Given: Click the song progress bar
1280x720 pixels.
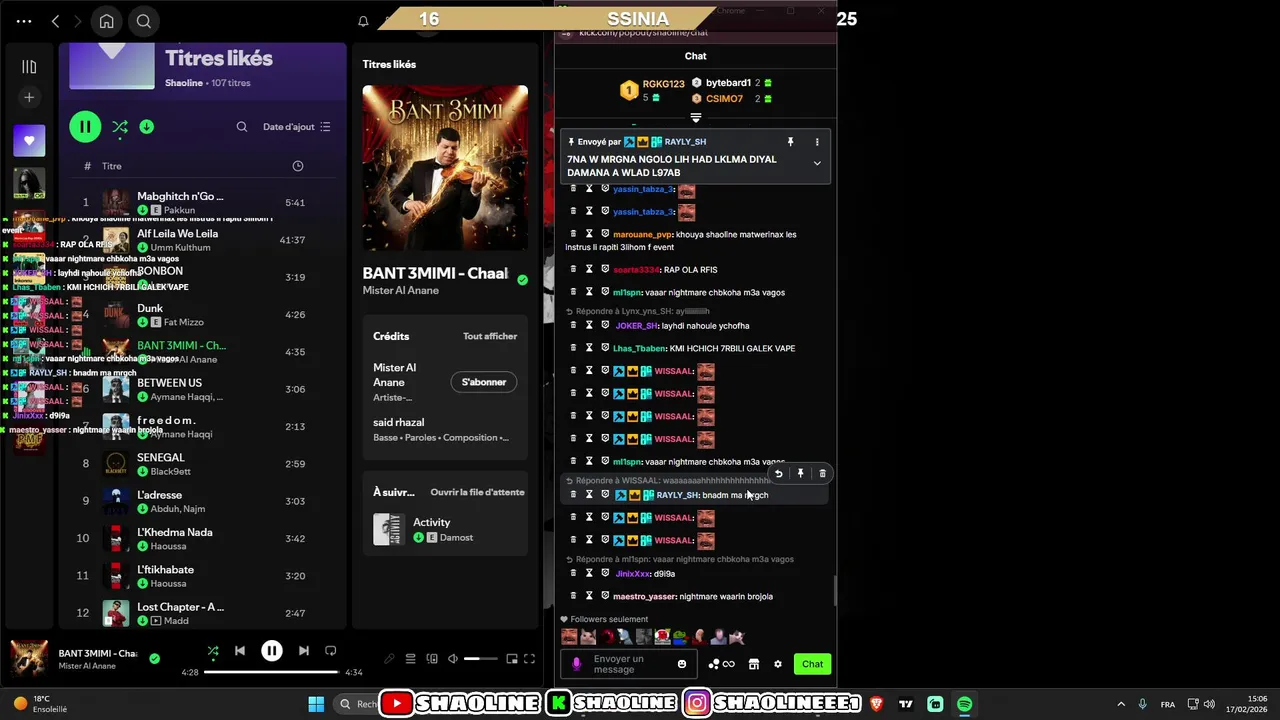Looking at the screenshot, I should coord(271,672).
